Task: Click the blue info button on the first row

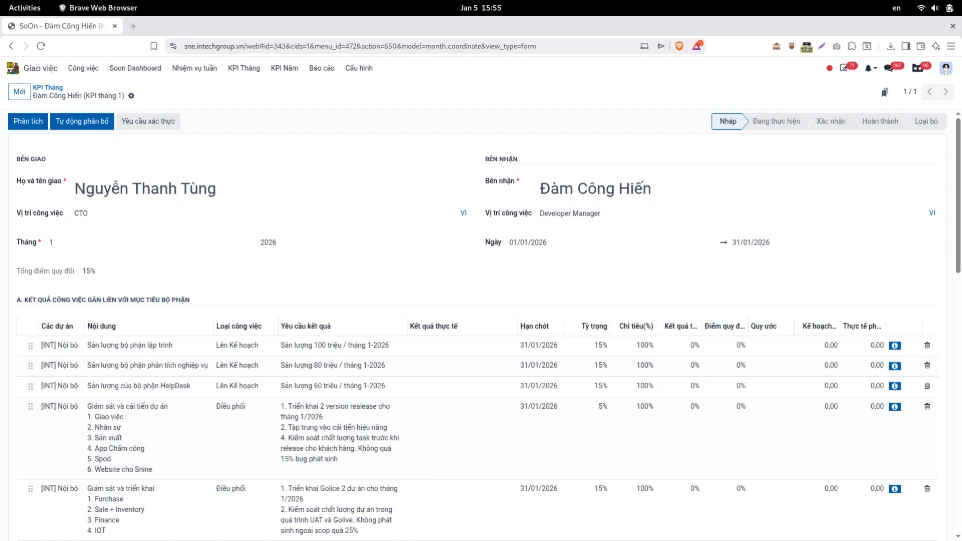Action: point(894,345)
